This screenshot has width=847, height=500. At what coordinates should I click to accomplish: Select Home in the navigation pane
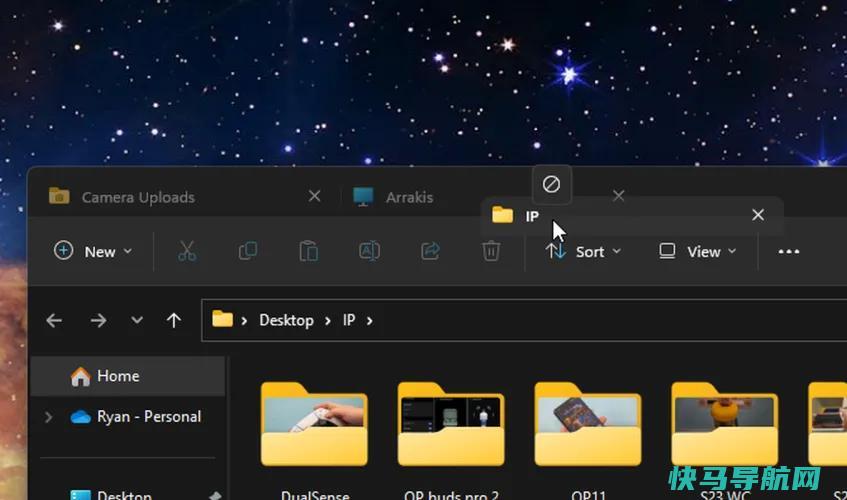click(127, 376)
